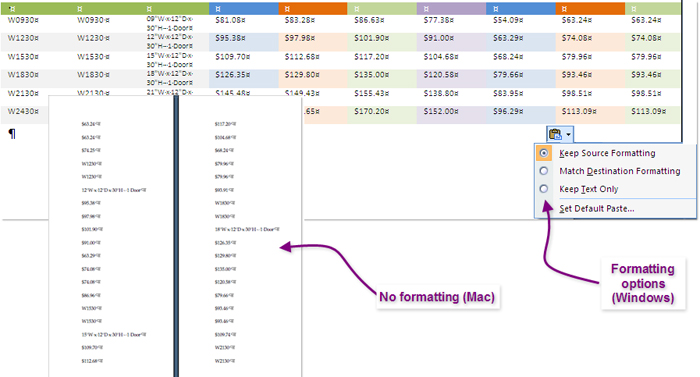The image size is (700, 377).
Task: Open the Paste Options dropdown arrow
Action: 568,134
